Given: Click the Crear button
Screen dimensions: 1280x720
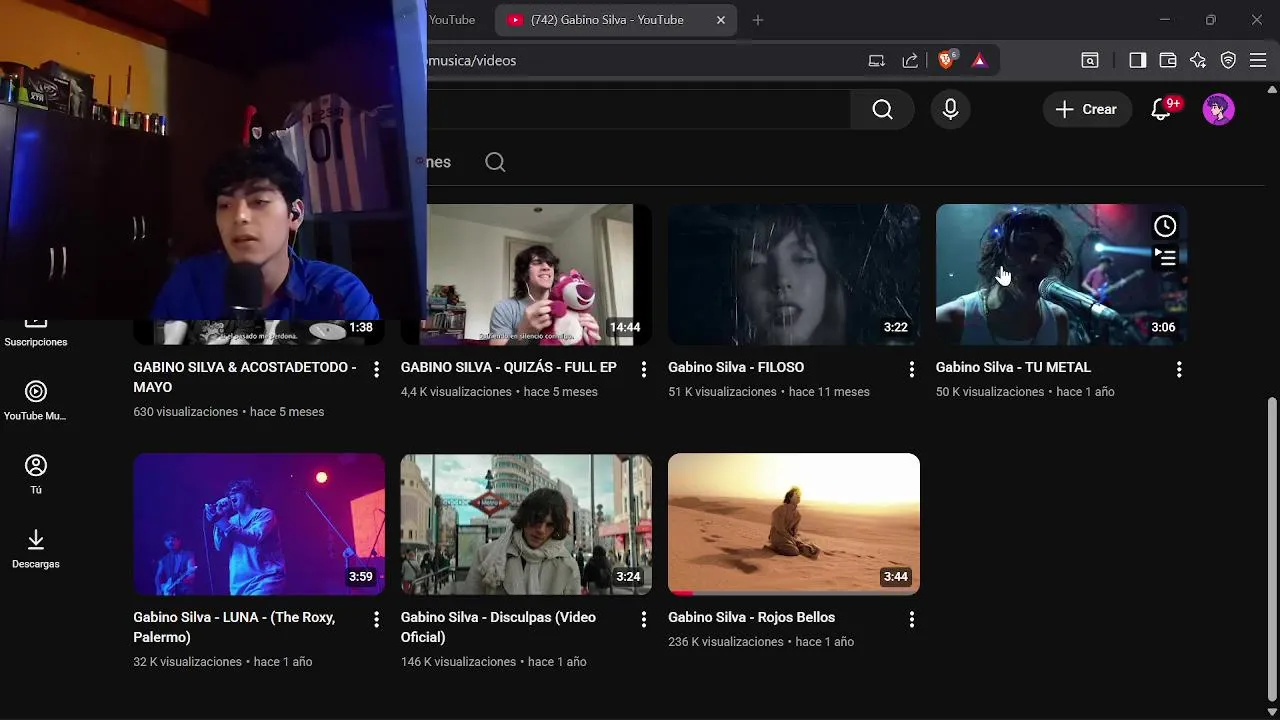Looking at the screenshot, I should click(1087, 109).
